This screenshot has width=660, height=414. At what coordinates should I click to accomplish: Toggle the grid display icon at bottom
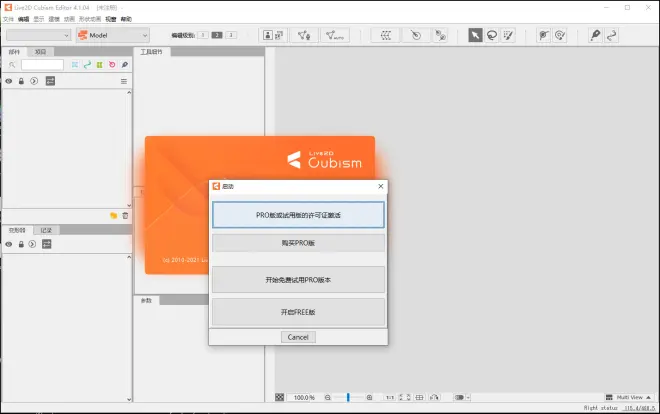[420, 397]
